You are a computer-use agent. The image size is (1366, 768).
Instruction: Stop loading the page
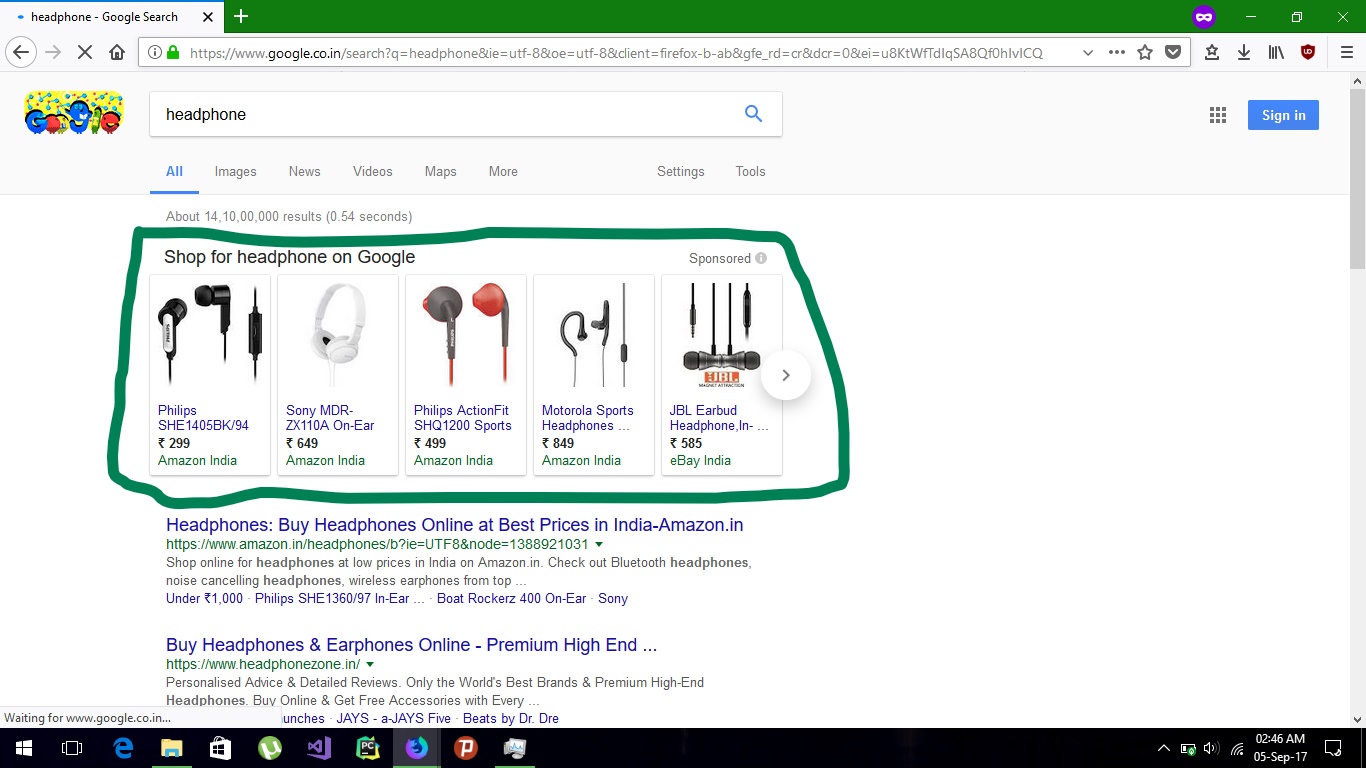(85, 52)
